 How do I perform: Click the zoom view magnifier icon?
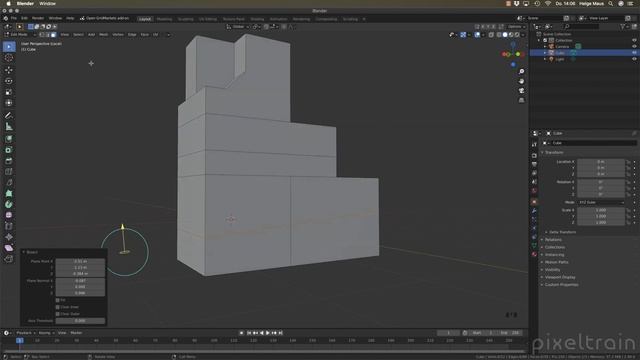tap(521, 72)
